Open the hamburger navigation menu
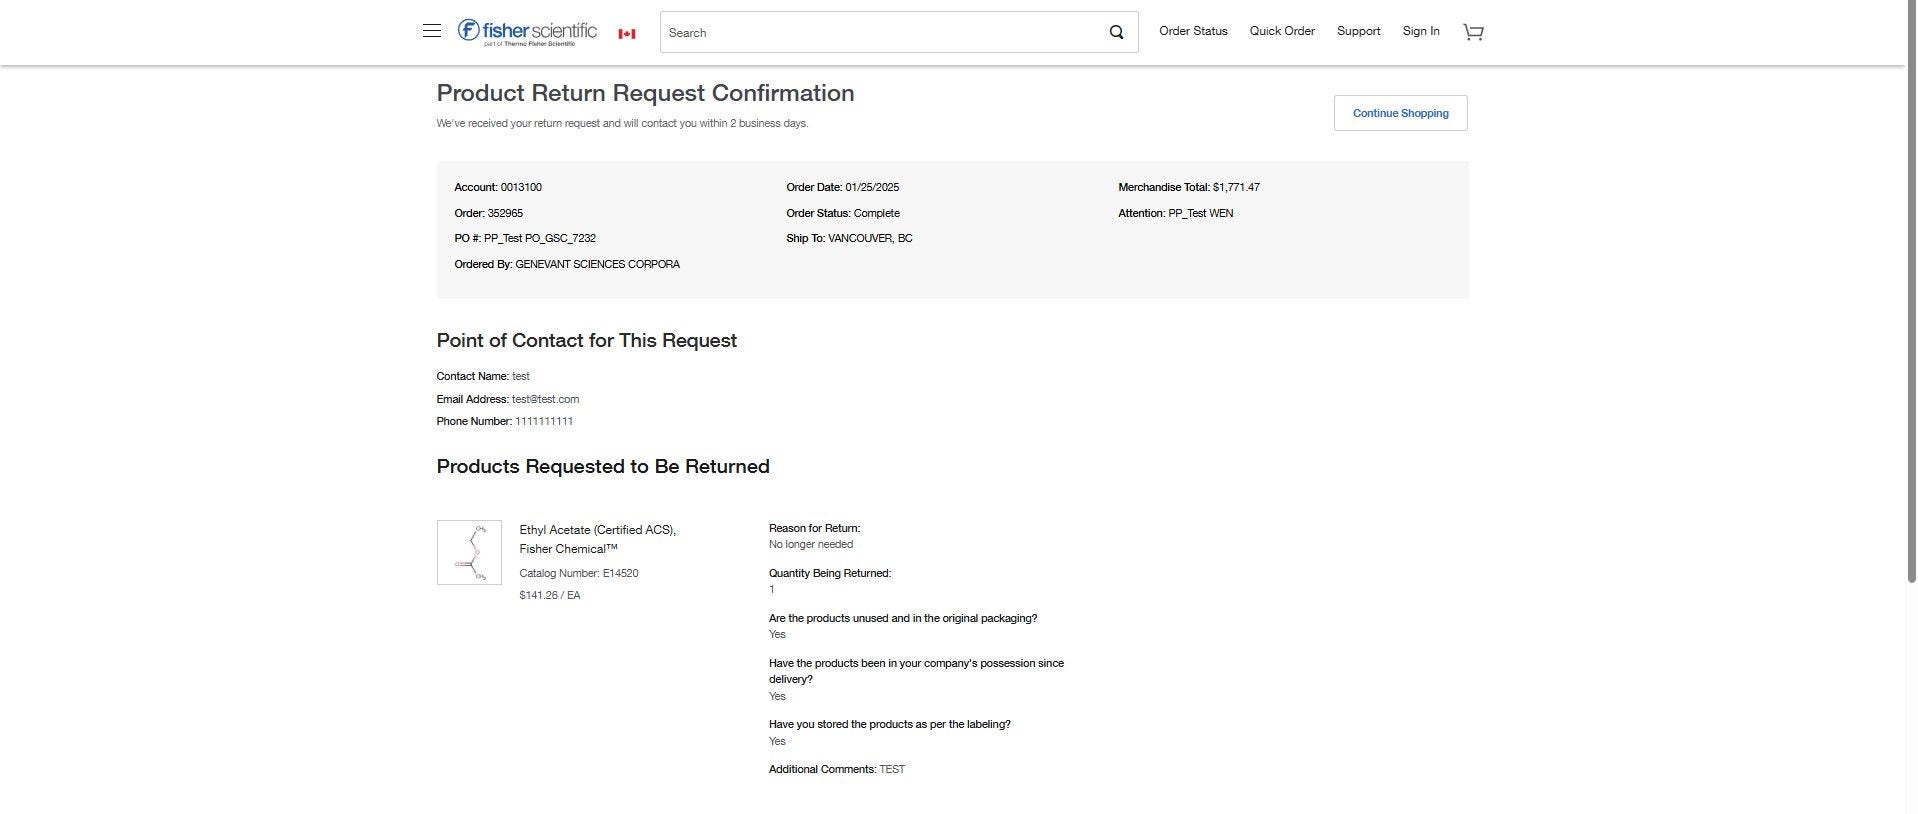 tap(432, 31)
